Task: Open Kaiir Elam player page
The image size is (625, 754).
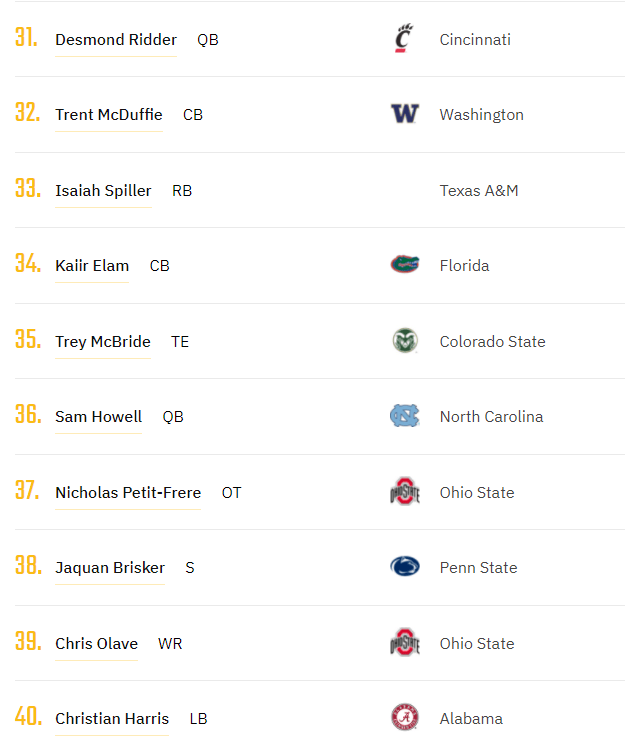Action: (92, 266)
